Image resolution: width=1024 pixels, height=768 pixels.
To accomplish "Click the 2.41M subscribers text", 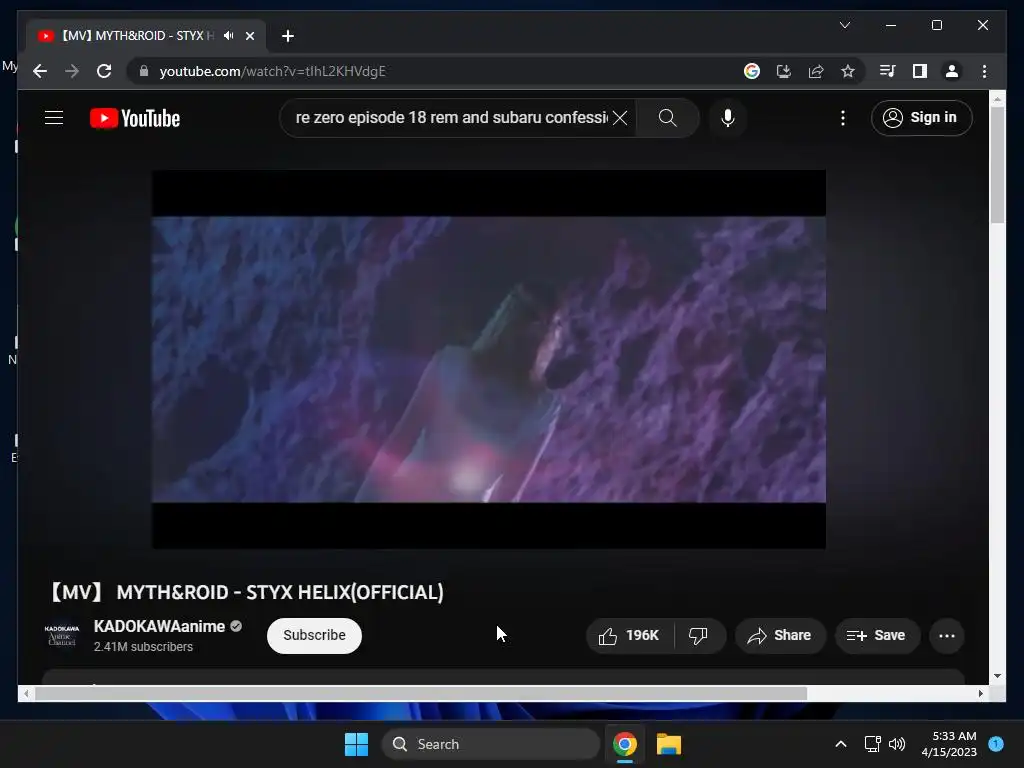I will coord(143,647).
